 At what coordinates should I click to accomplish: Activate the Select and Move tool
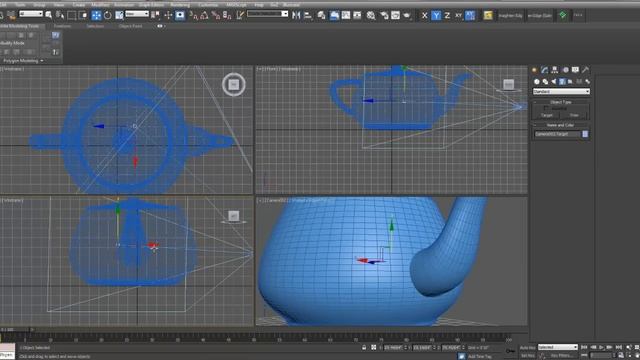click(x=96, y=16)
